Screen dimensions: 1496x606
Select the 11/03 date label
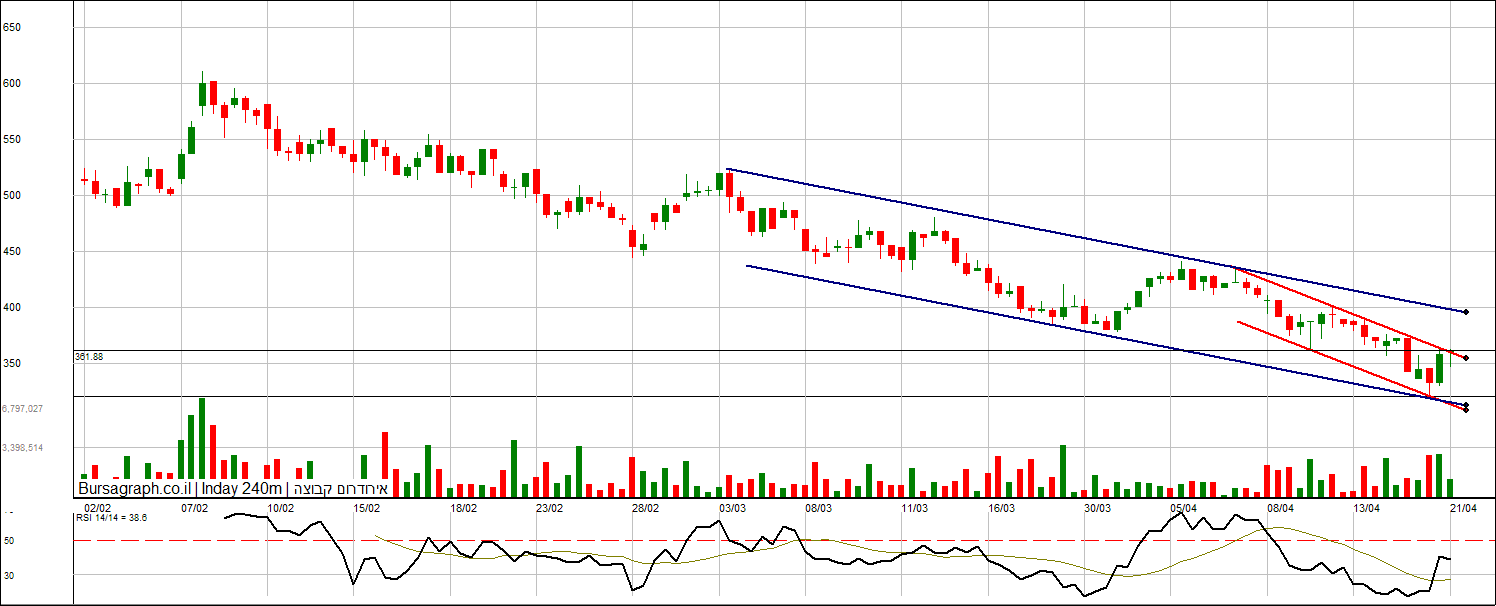pyautogui.click(x=914, y=508)
